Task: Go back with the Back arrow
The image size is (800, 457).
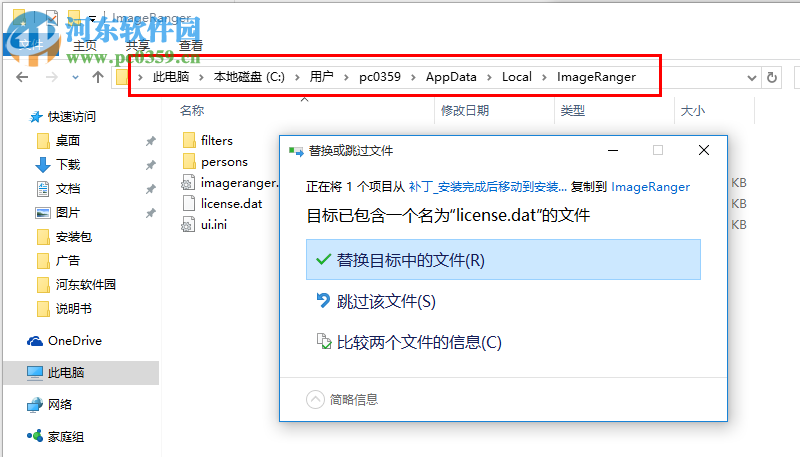Action: [22, 78]
